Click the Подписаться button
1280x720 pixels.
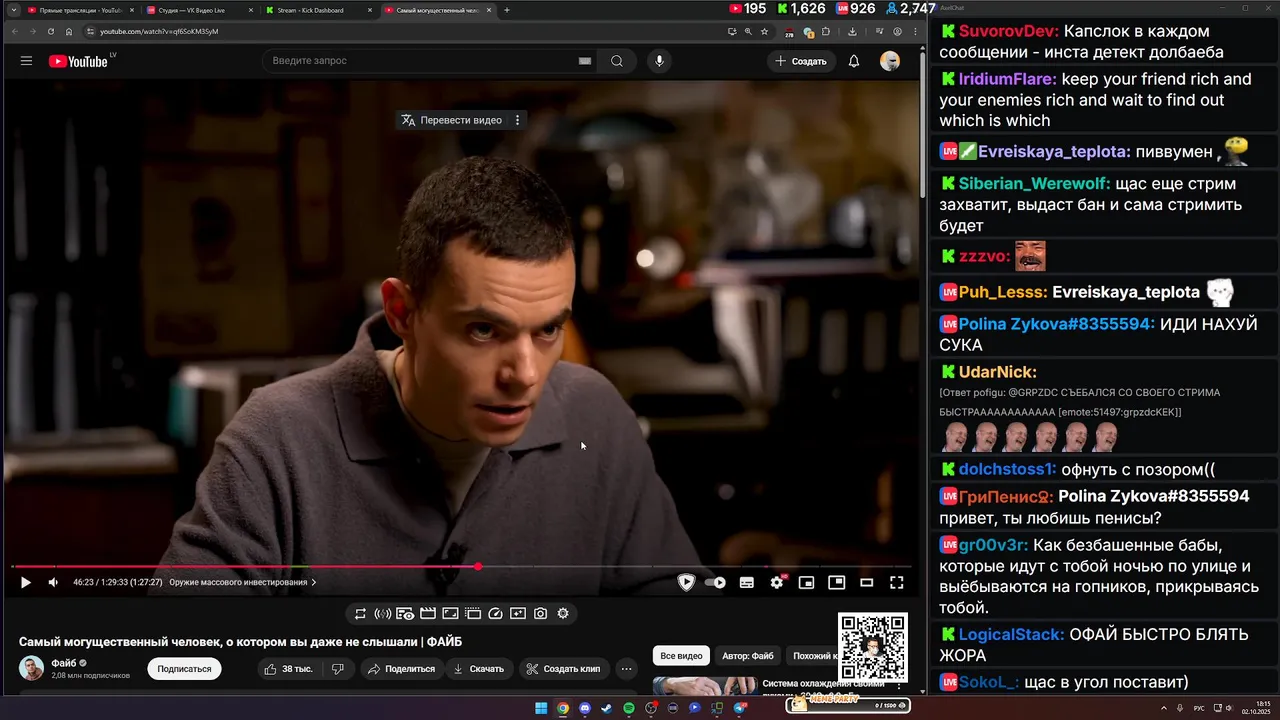(184, 669)
